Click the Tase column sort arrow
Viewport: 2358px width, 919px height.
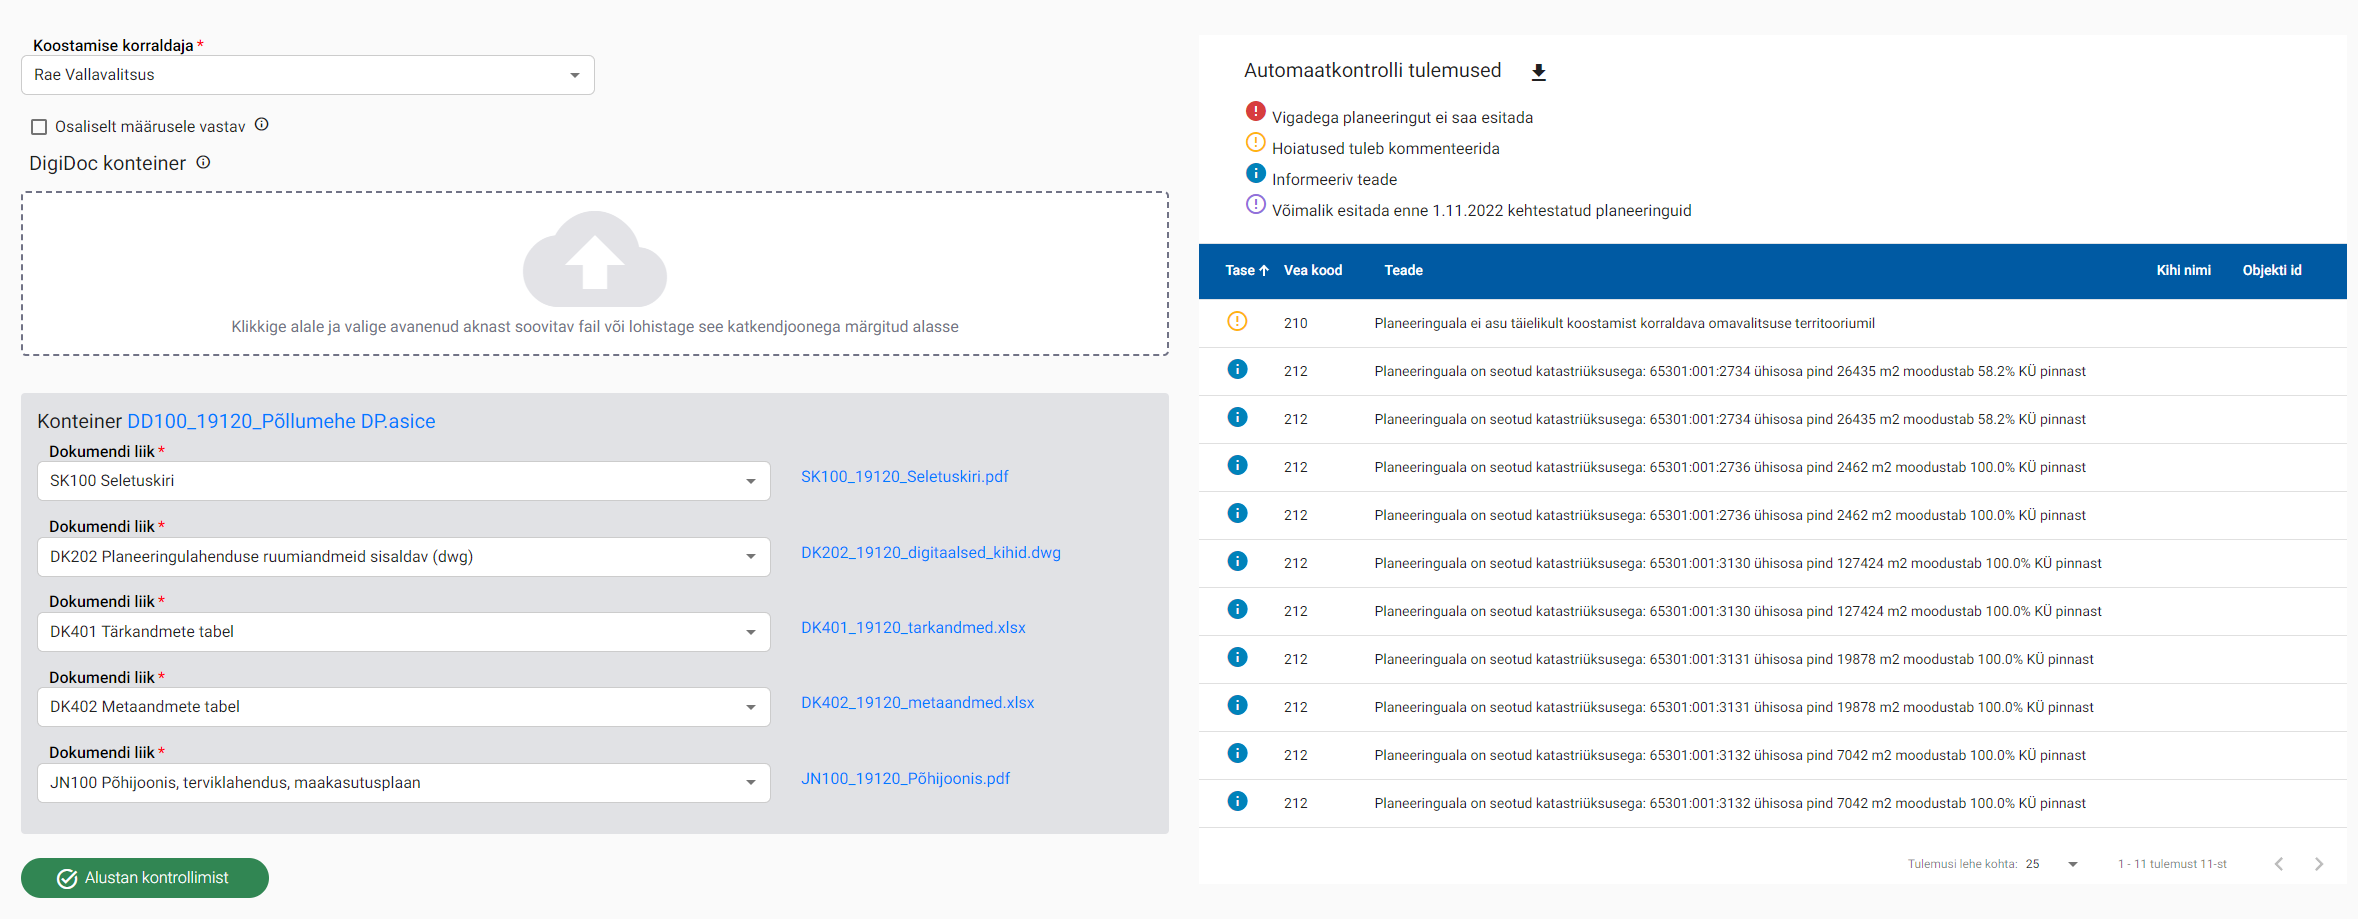(x=1264, y=271)
